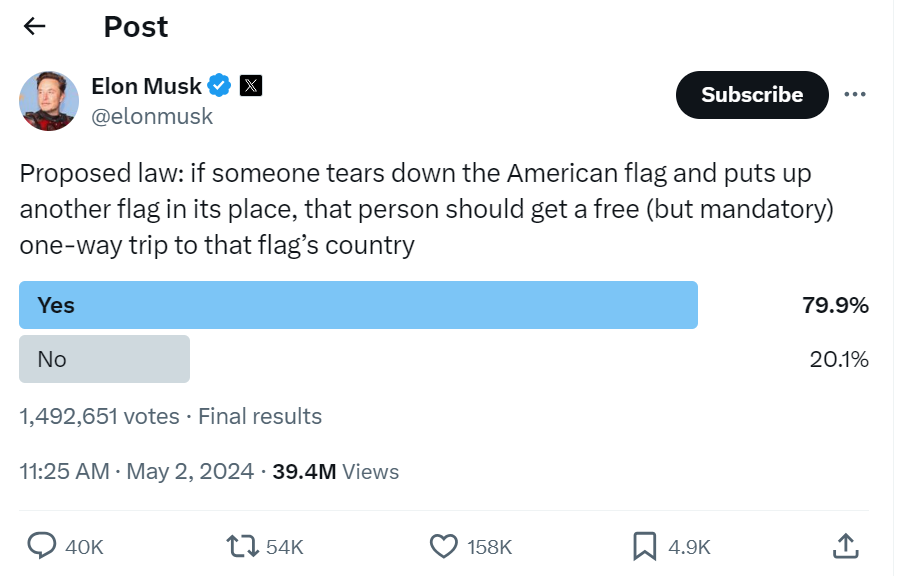Viewport: 909px width, 576px height.
Task: Select the No poll result bar
Action: (x=104, y=359)
